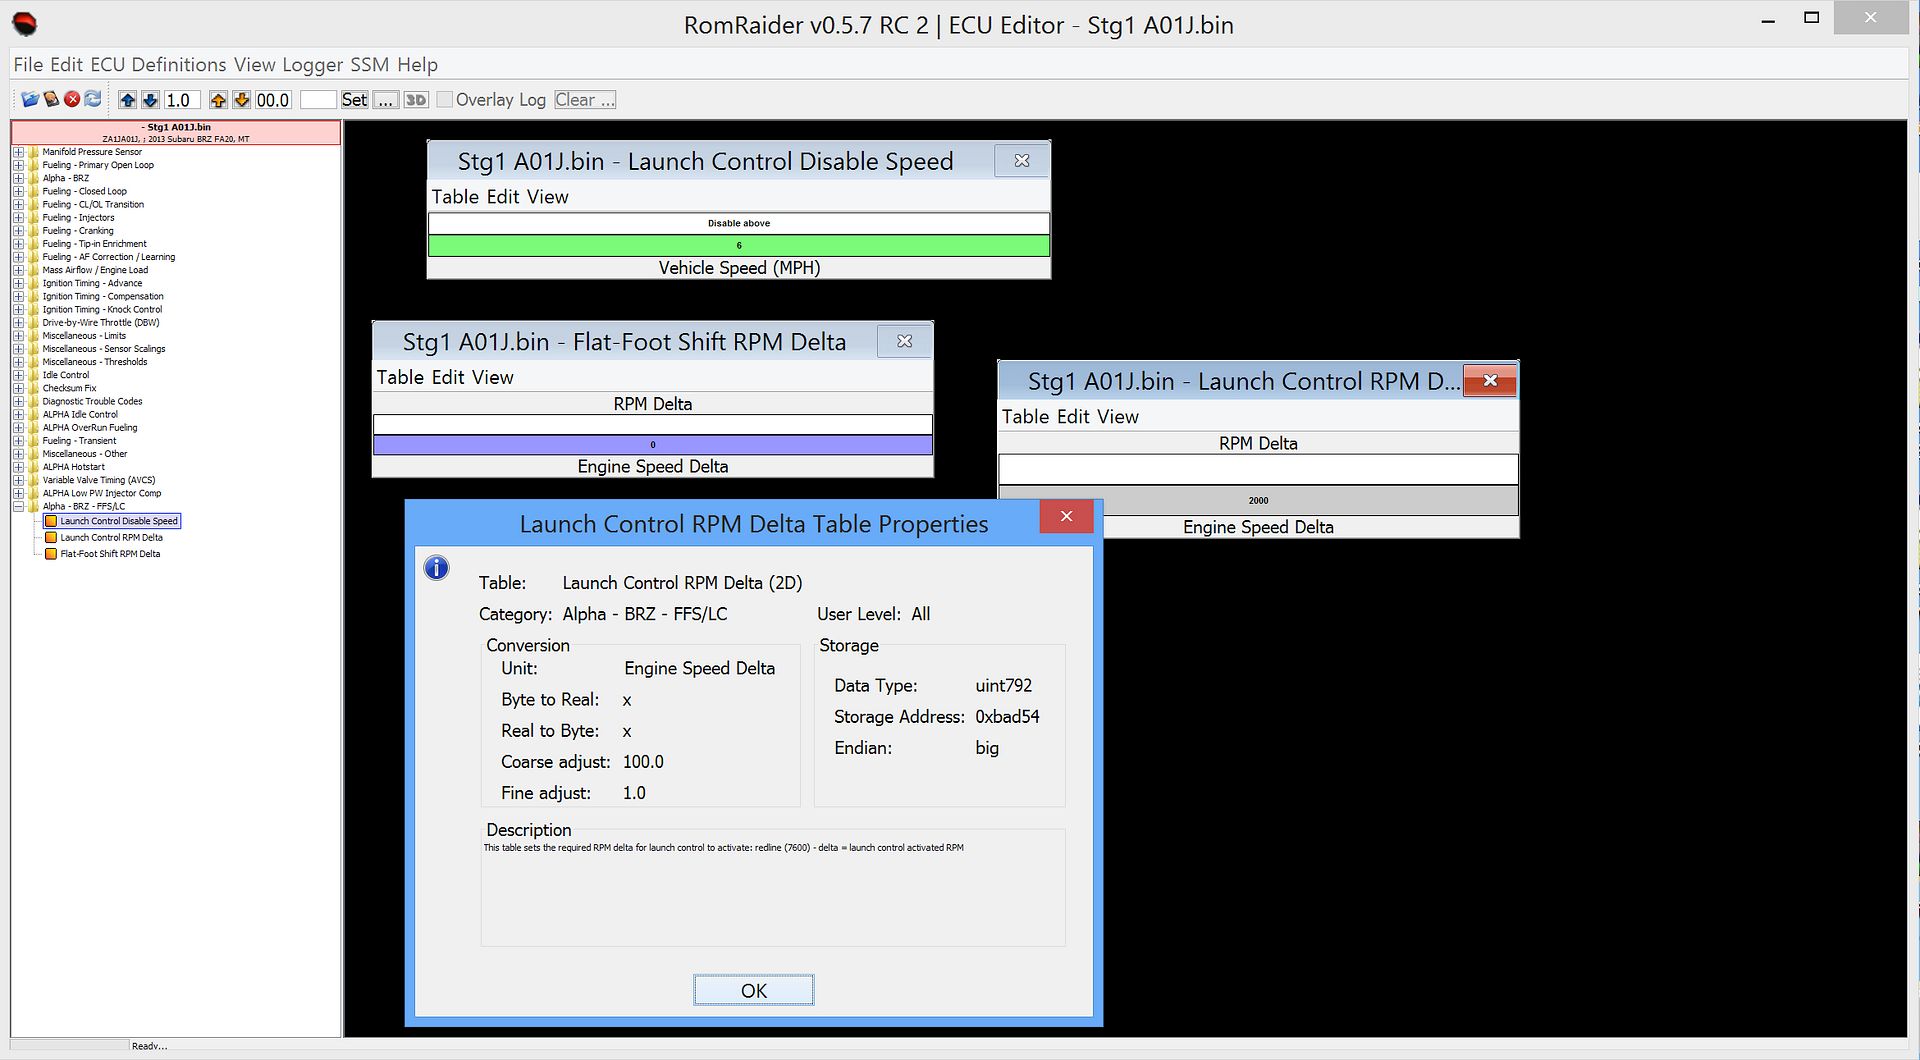Expand the Diagnostic Trouble Codes folder
The height and width of the screenshot is (1060, 1920).
coord(18,401)
